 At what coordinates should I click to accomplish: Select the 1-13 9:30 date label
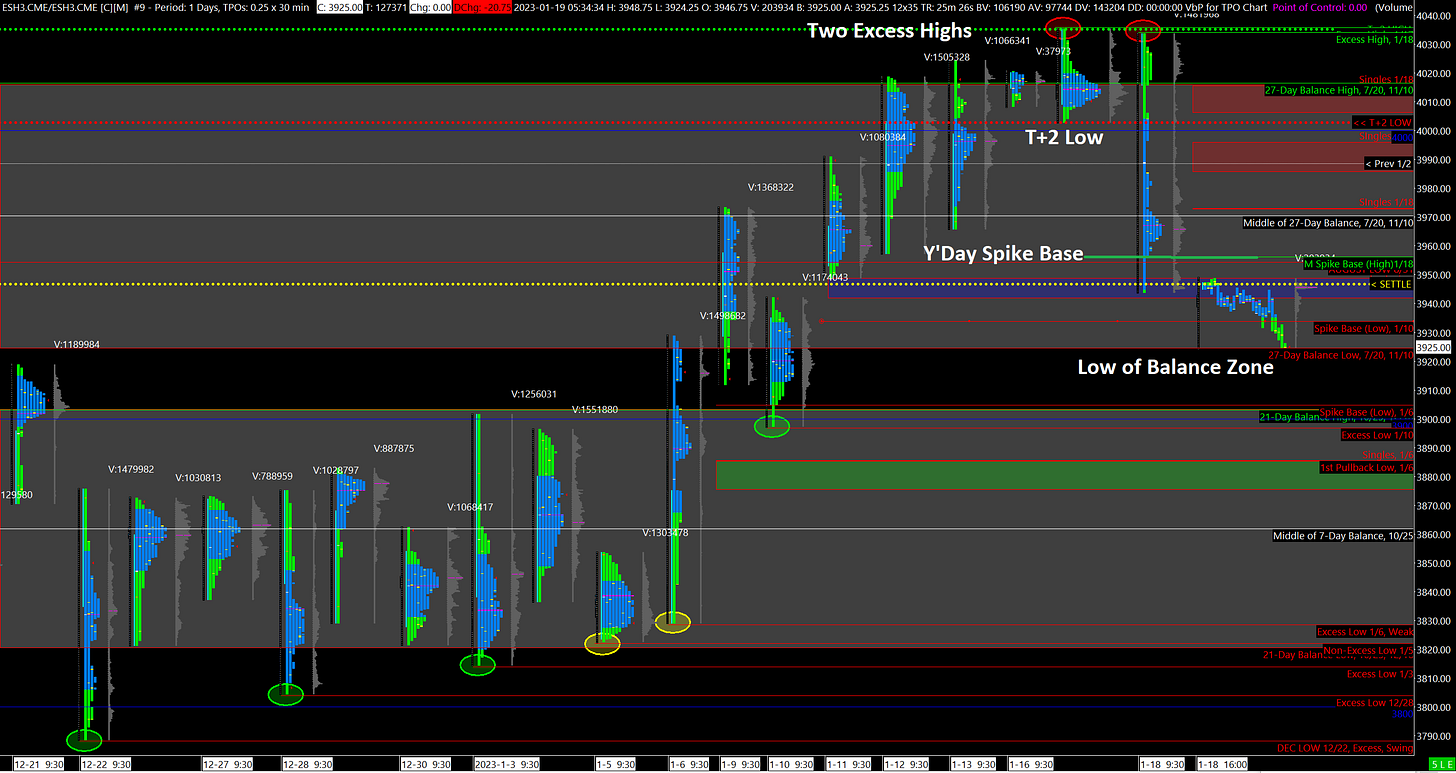point(975,764)
